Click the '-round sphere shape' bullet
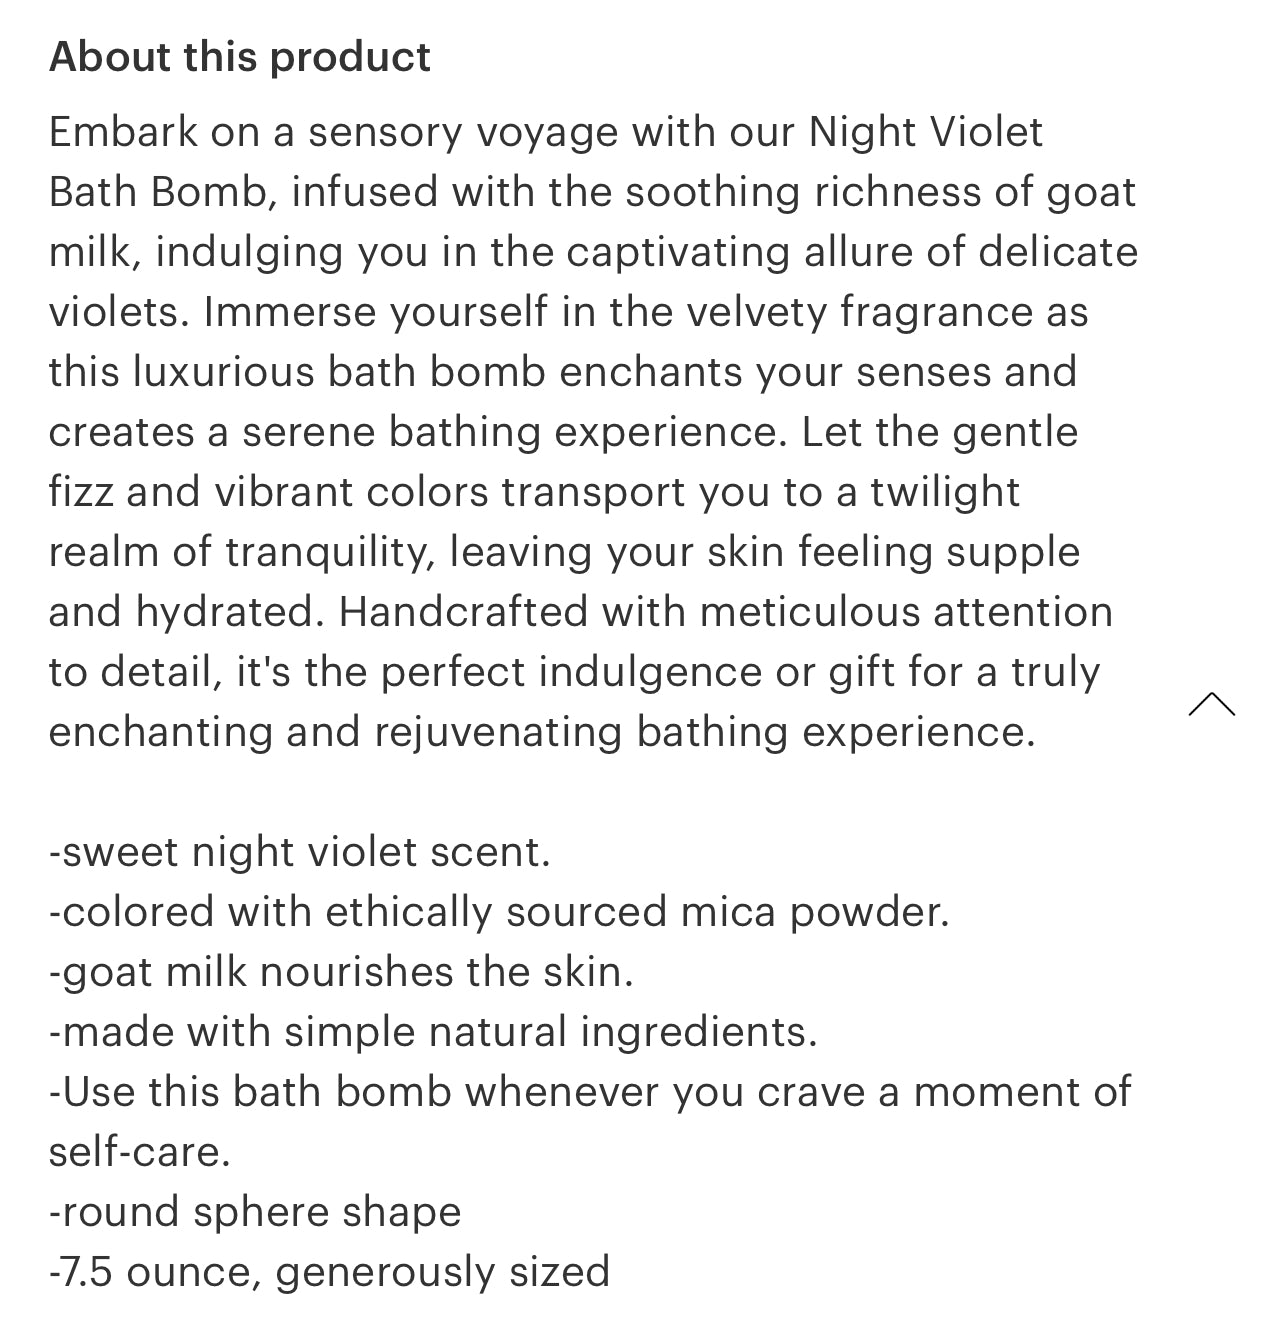 click(x=255, y=1212)
